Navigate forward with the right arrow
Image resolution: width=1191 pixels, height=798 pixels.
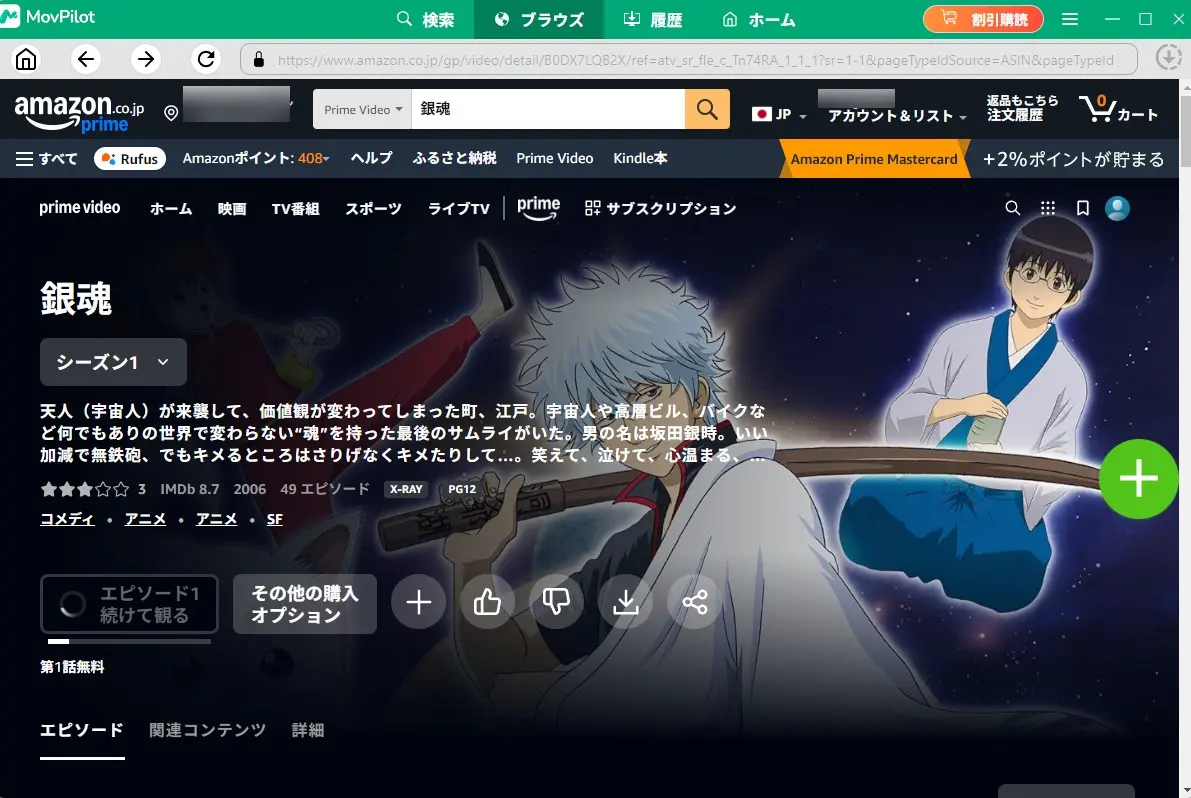click(x=146, y=58)
